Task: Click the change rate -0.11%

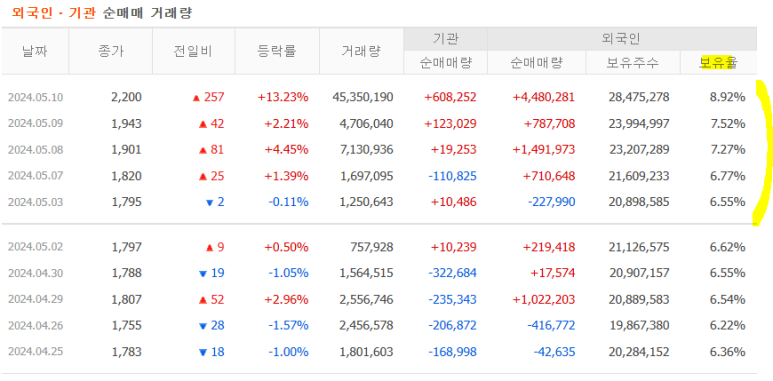Action: pos(288,202)
